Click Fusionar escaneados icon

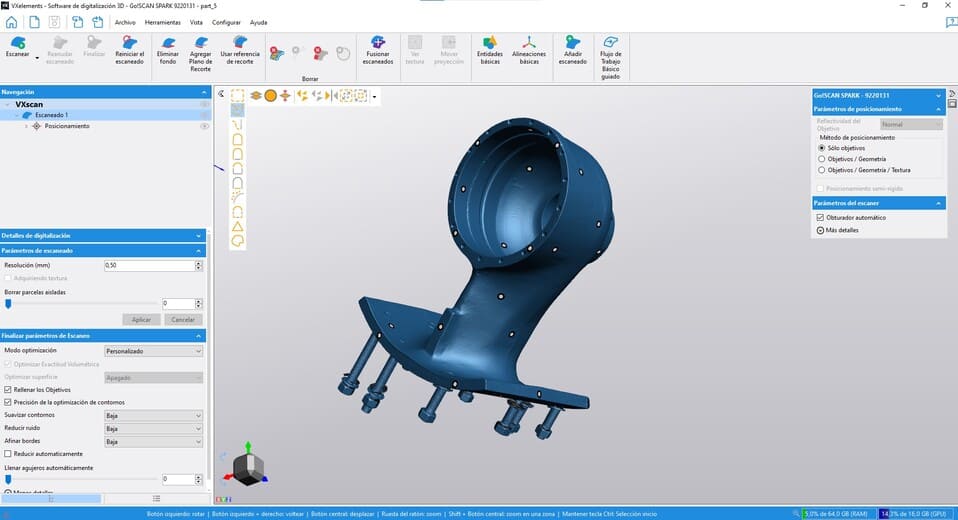[378, 43]
